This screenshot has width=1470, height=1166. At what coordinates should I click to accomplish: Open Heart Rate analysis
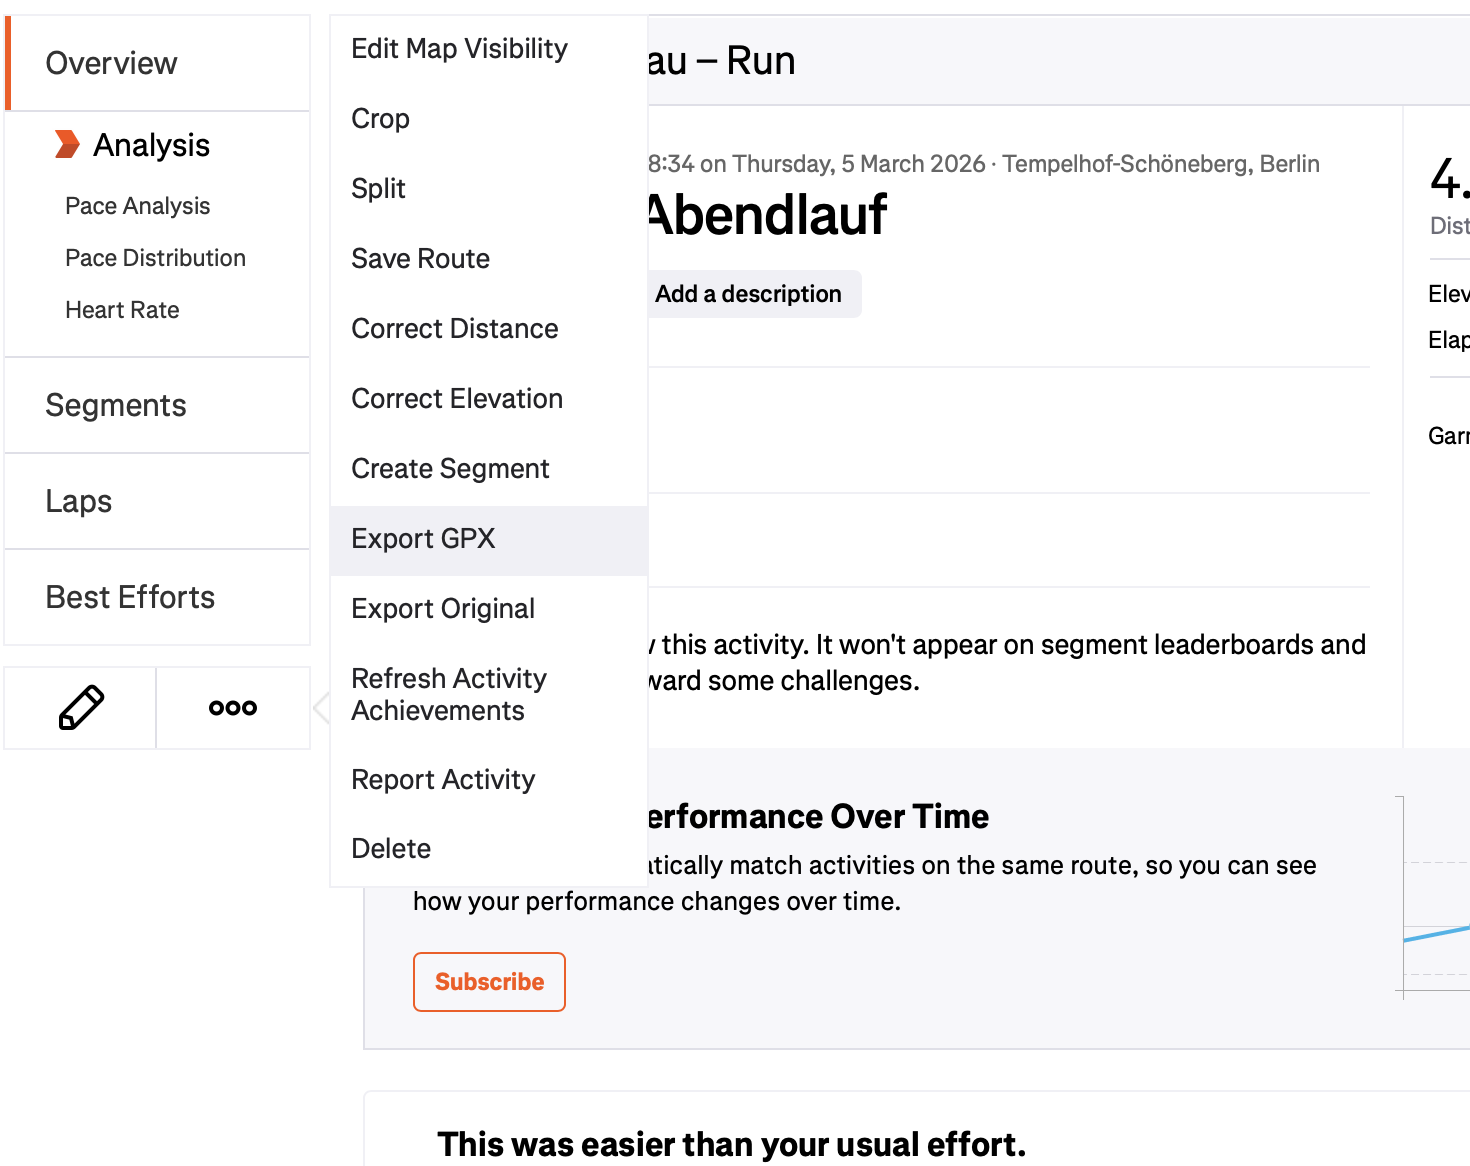122,309
